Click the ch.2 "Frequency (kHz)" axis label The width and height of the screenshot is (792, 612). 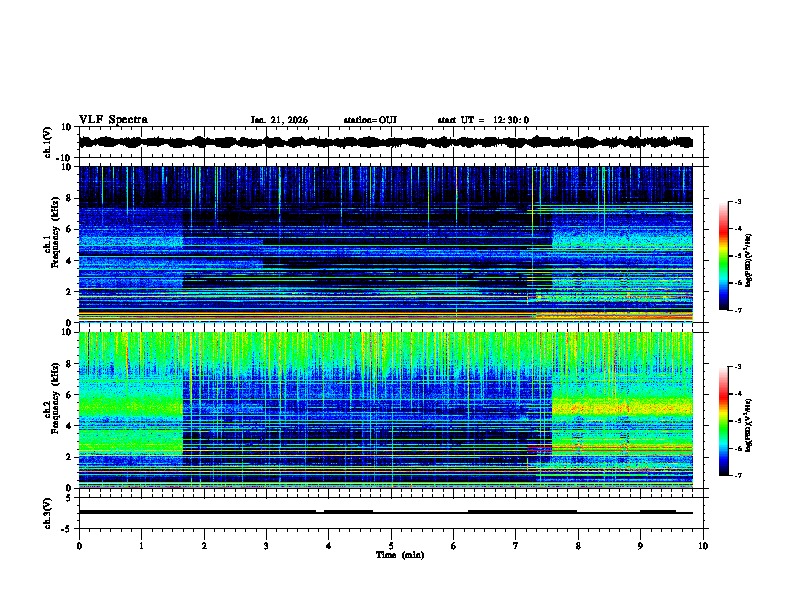(x=55, y=398)
